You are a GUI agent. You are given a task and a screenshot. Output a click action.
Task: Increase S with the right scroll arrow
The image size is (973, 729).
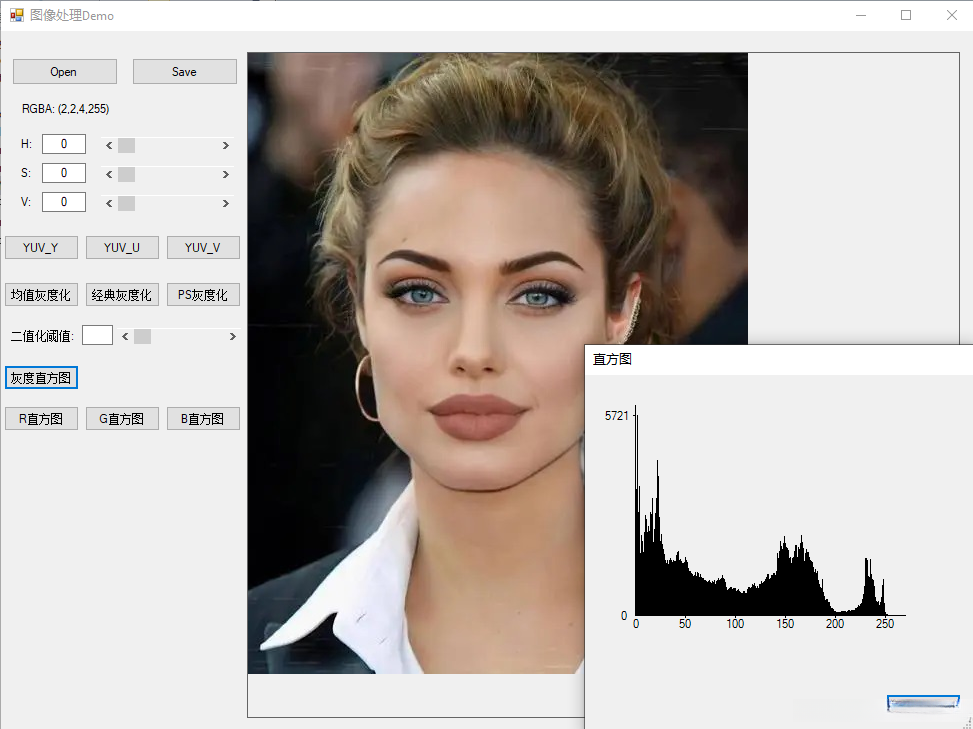(x=226, y=174)
